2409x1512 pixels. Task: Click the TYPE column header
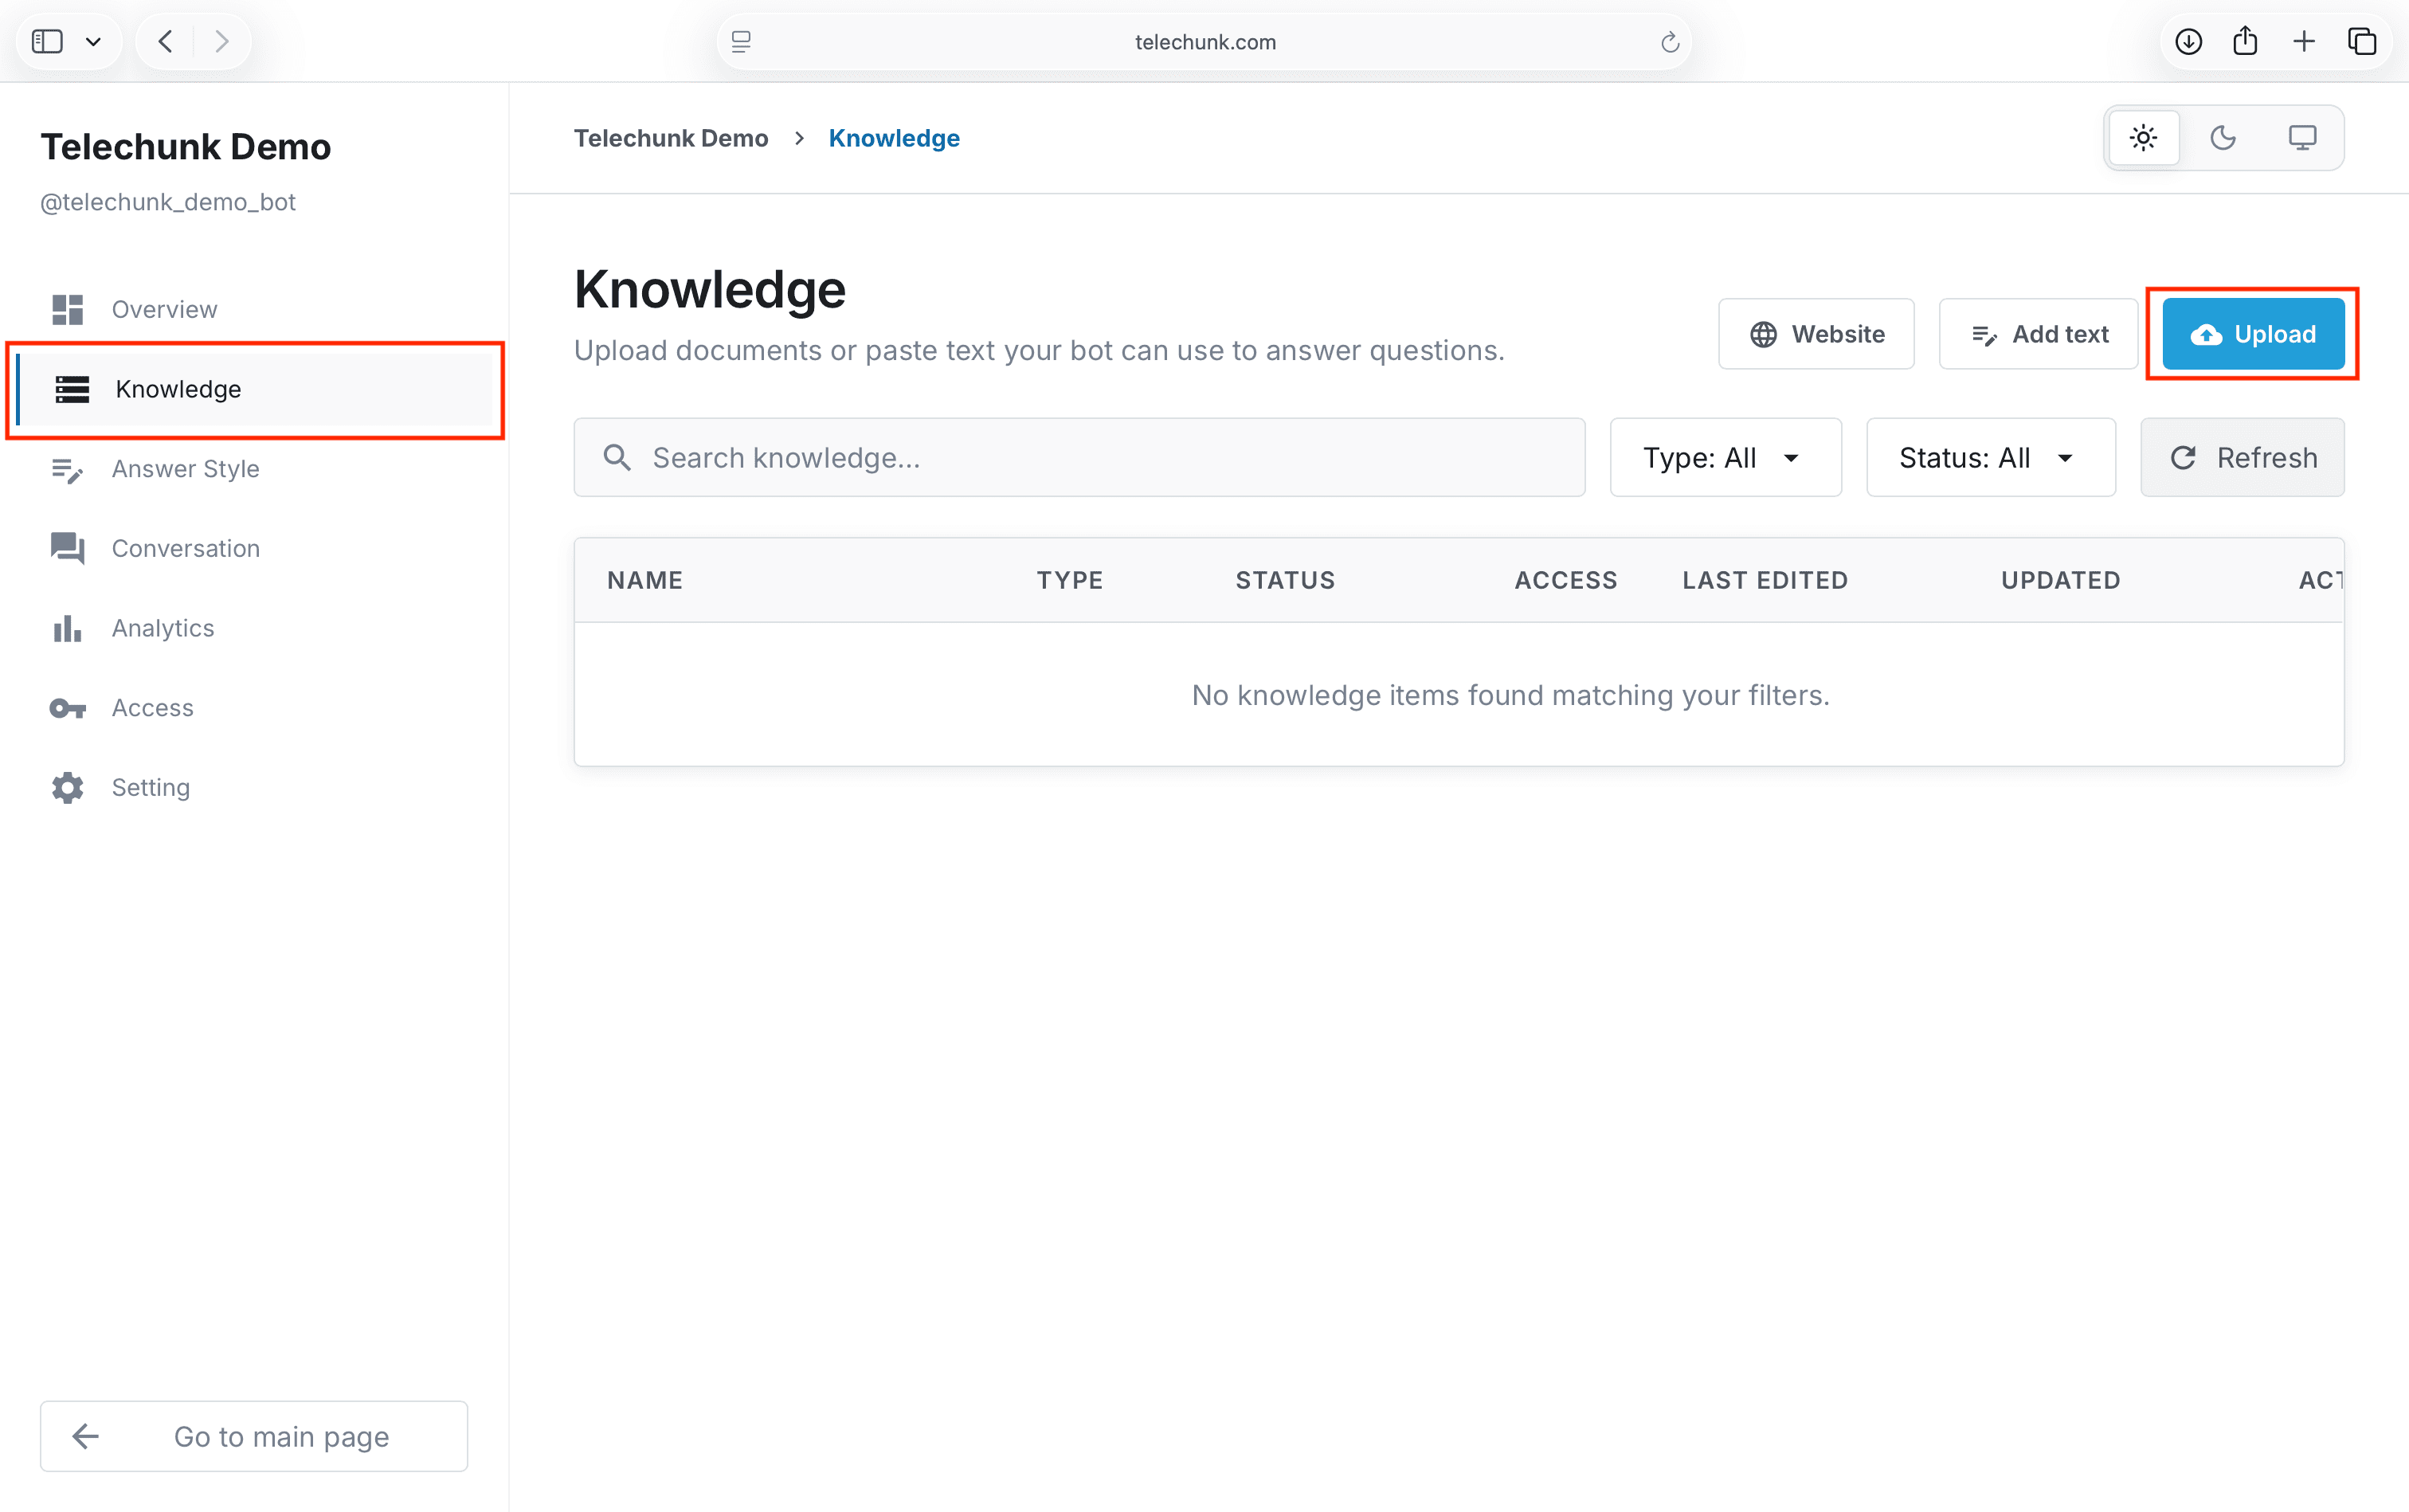1070,580
